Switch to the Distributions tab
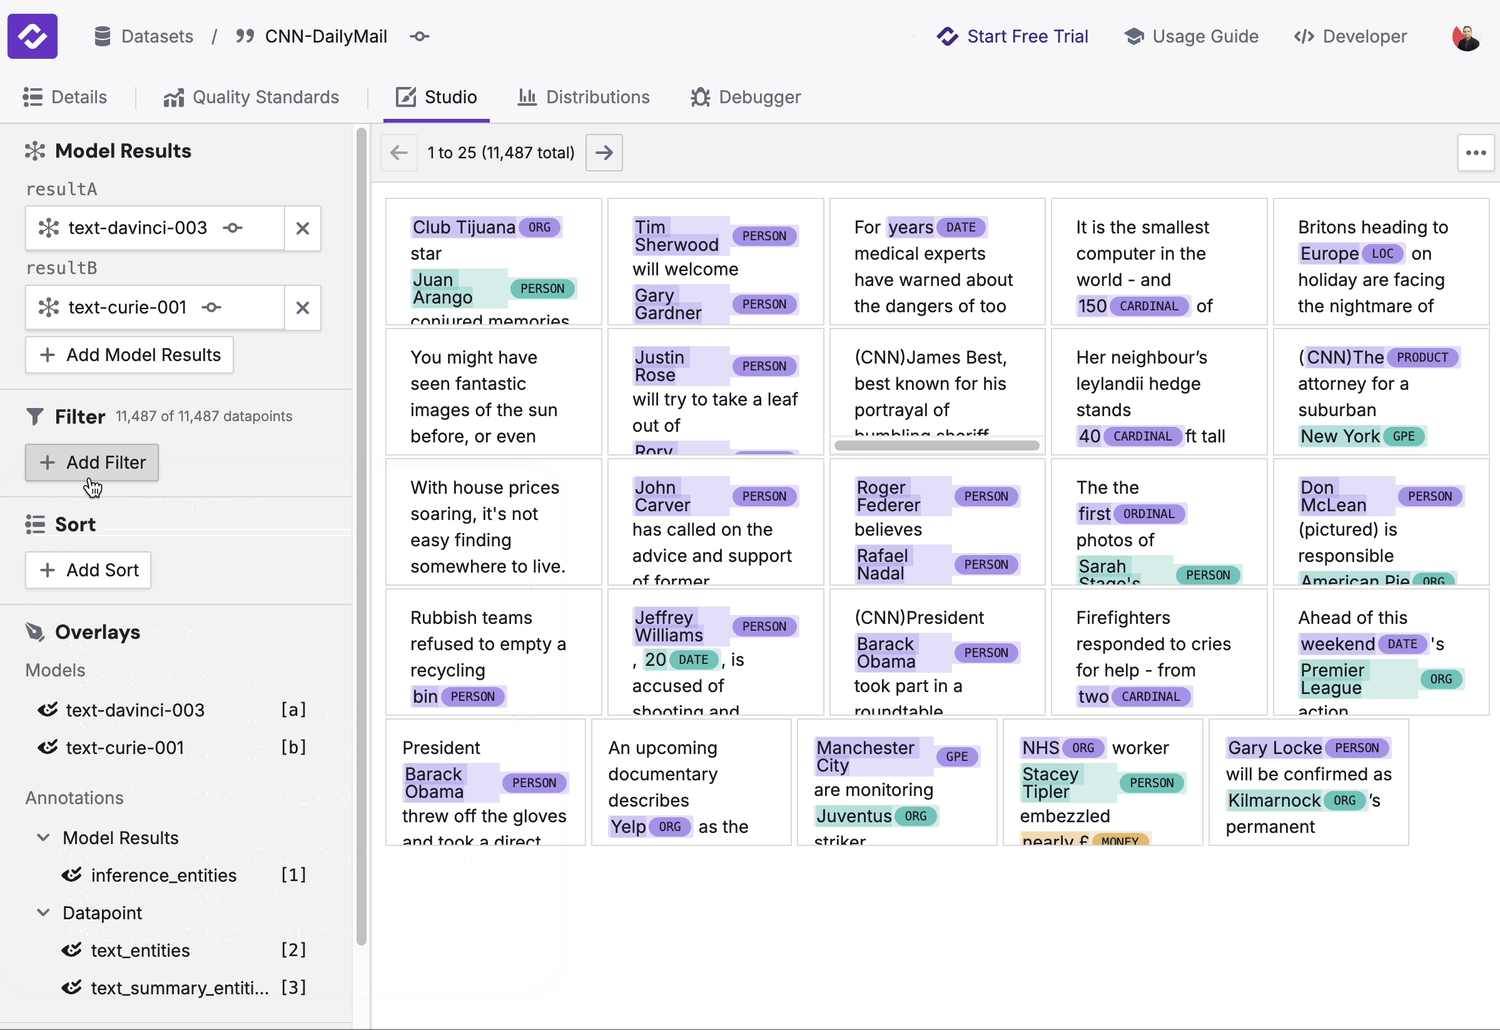This screenshot has width=1500, height=1030. click(584, 96)
